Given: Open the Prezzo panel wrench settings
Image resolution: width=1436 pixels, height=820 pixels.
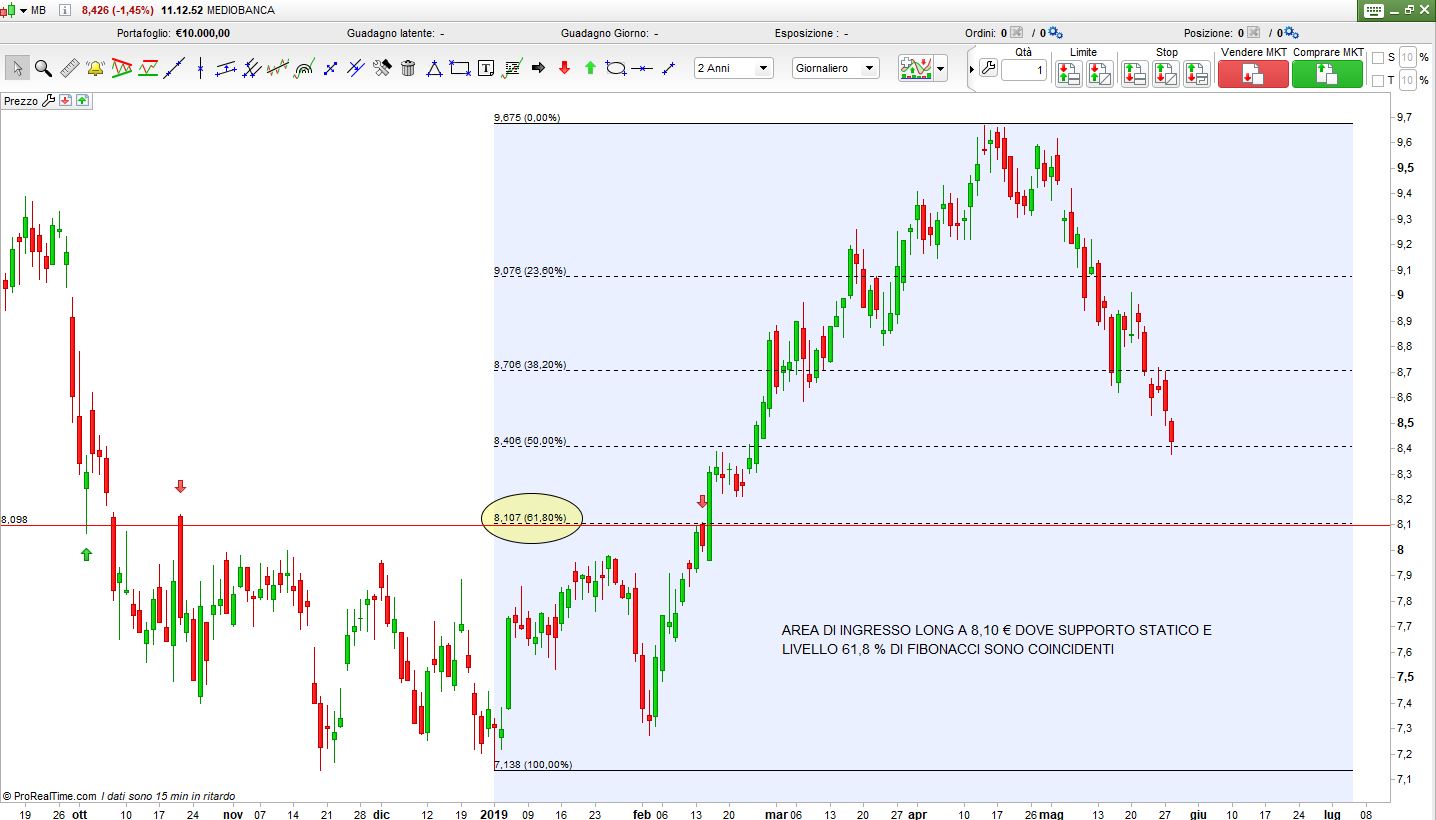Looking at the screenshot, I should pyautogui.click(x=48, y=100).
